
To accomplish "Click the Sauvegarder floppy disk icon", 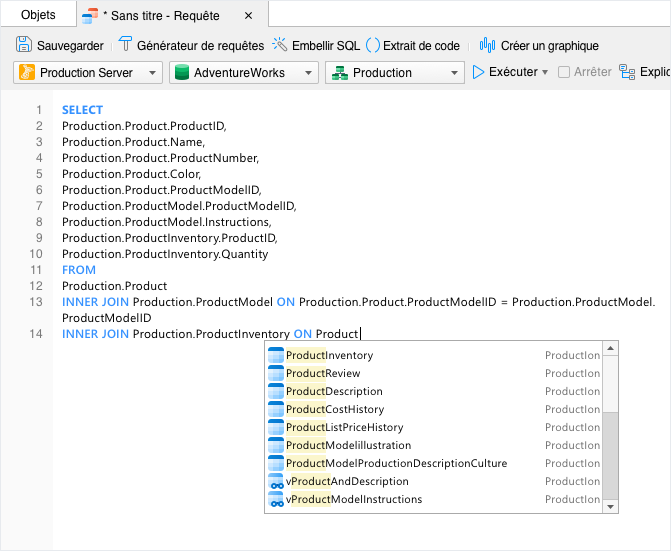I will [24, 44].
